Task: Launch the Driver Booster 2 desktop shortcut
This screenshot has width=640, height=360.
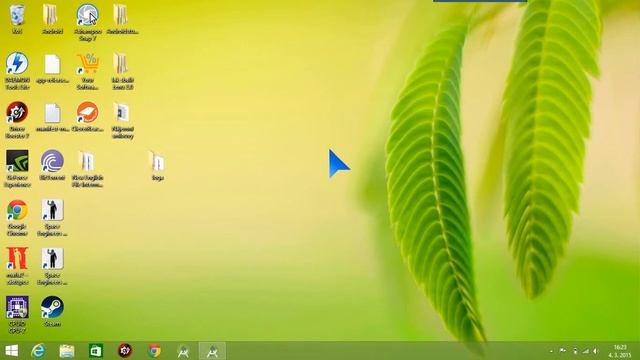Action: [x=17, y=113]
